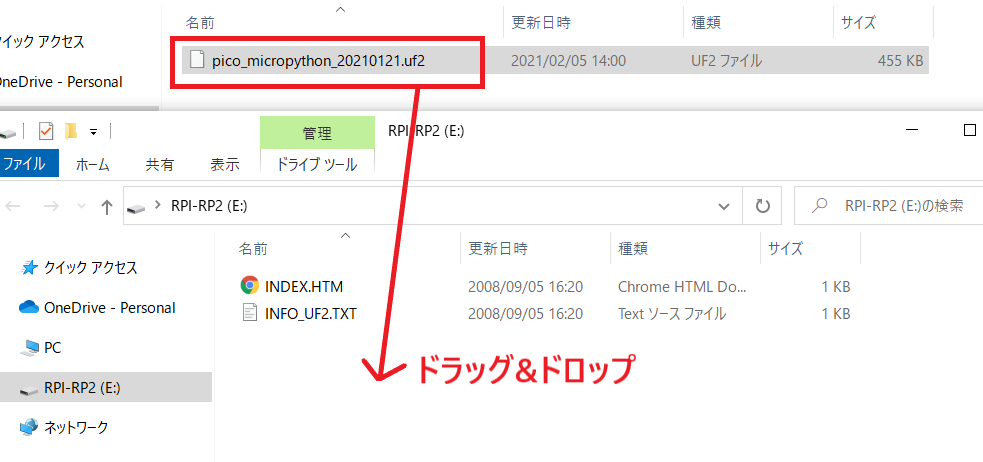983x462 pixels.
Task: Click the RPI-RP2 (E:)の検索 search box
Action: click(889, 206)
